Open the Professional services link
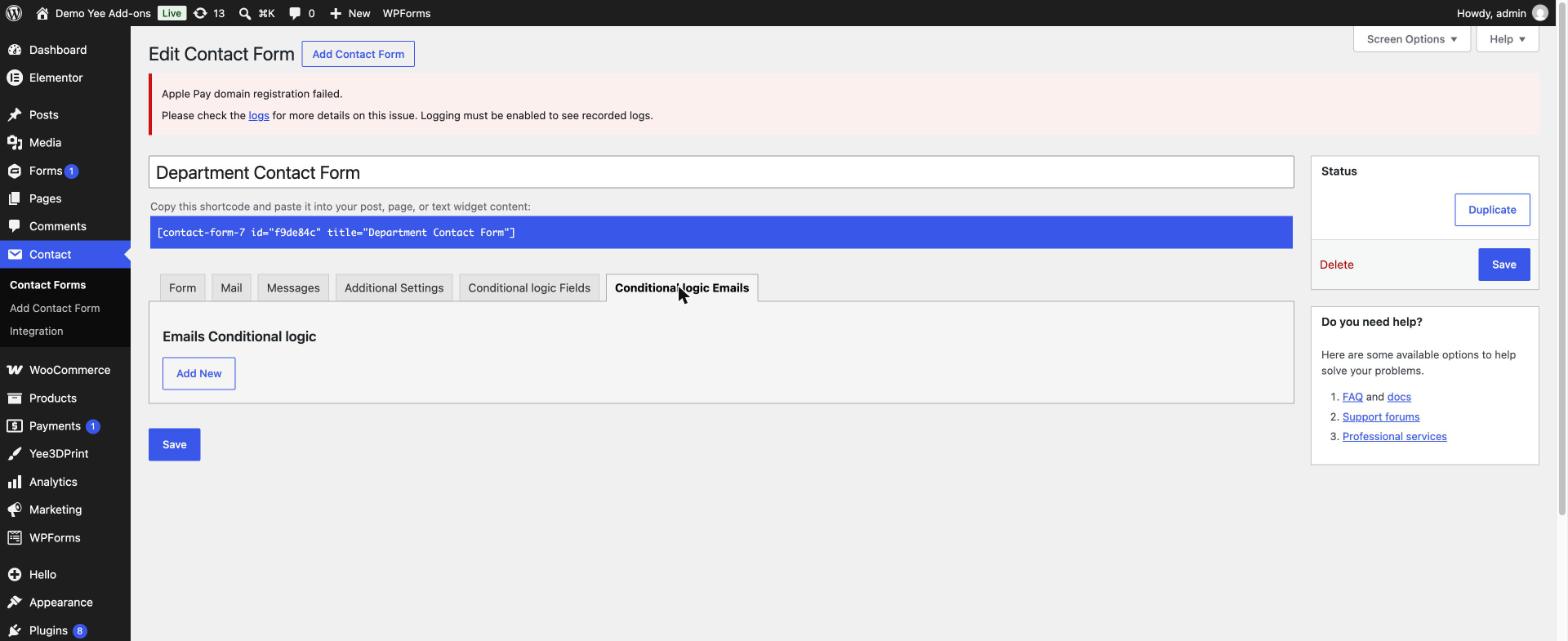The height and width of the screenshot is (641, 1568). 1394,437
